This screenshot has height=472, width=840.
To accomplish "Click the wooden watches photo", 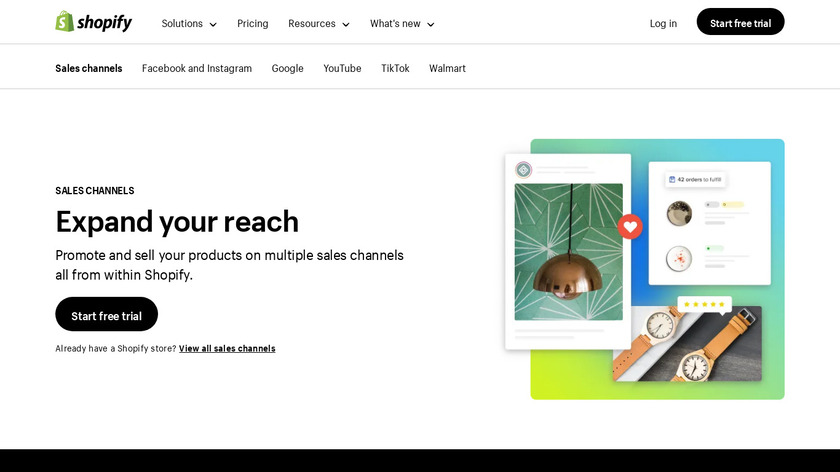I will pos(687,344).
